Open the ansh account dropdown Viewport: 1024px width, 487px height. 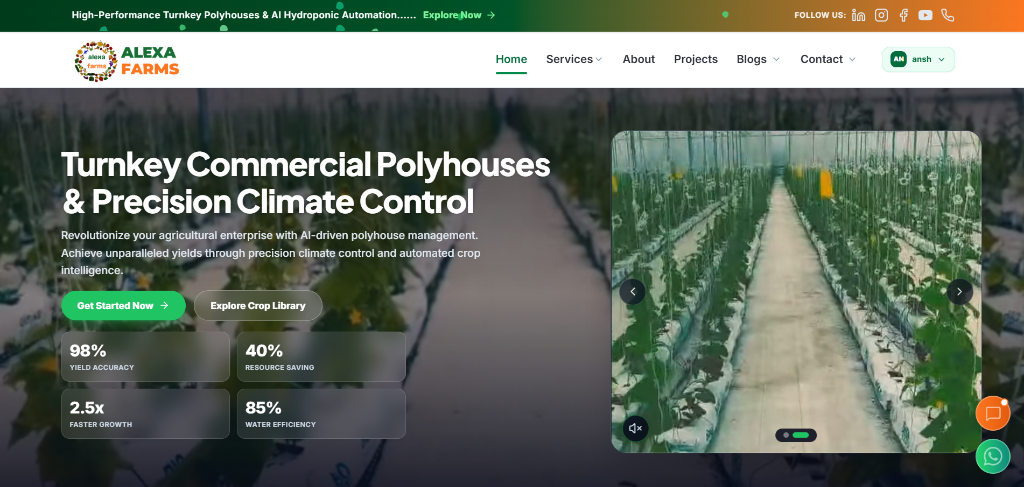pos(918,59)
